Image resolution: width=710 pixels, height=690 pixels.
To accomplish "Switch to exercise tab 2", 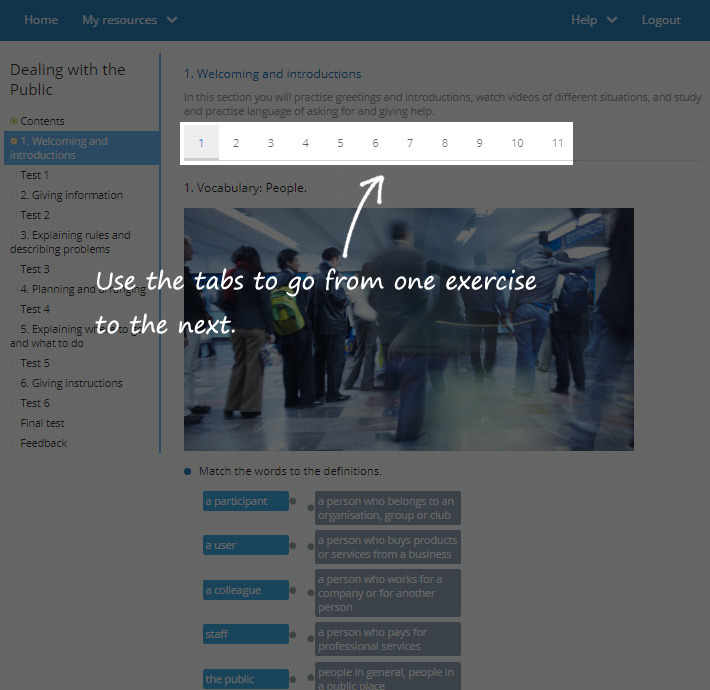I will coord(236,143).
